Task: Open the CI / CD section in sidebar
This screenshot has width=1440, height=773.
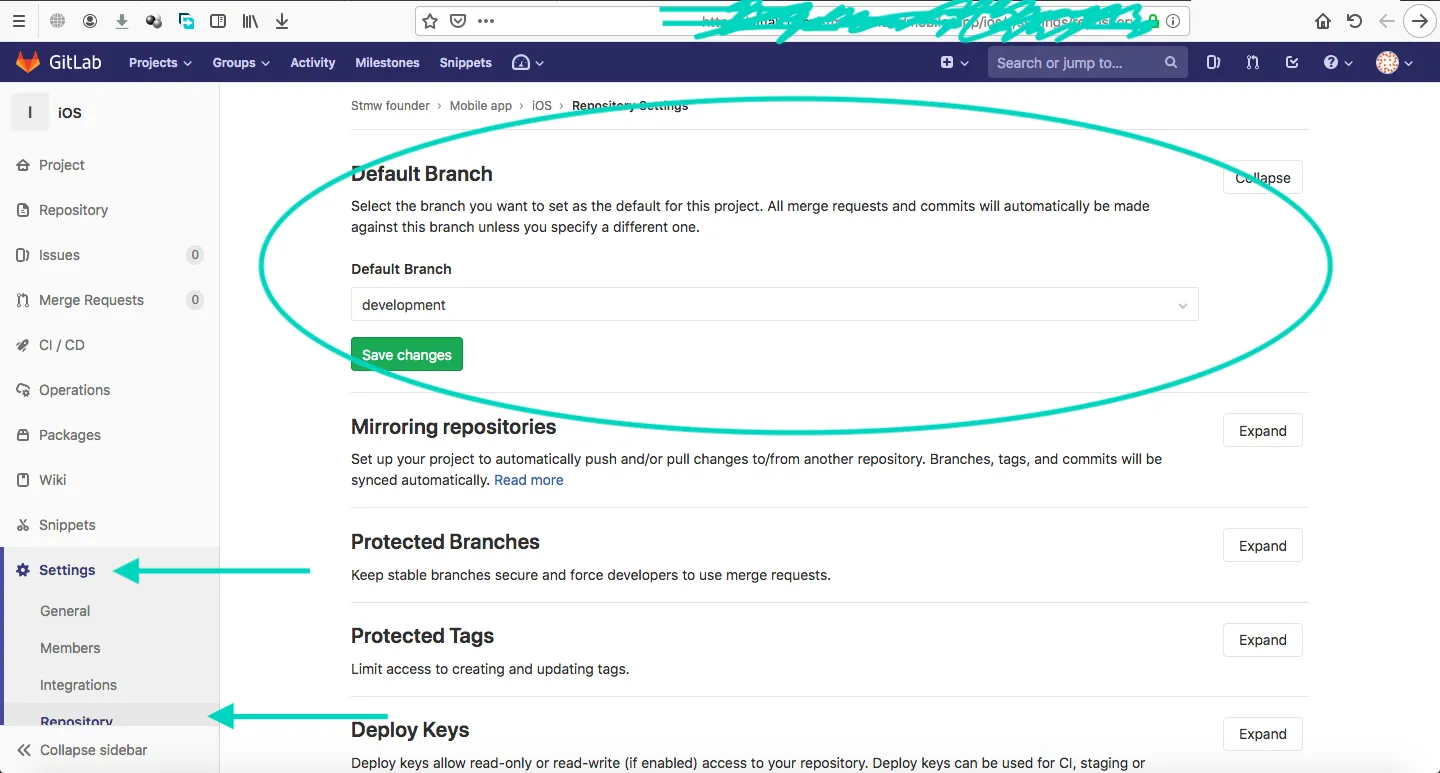Action: click(62, 344)
